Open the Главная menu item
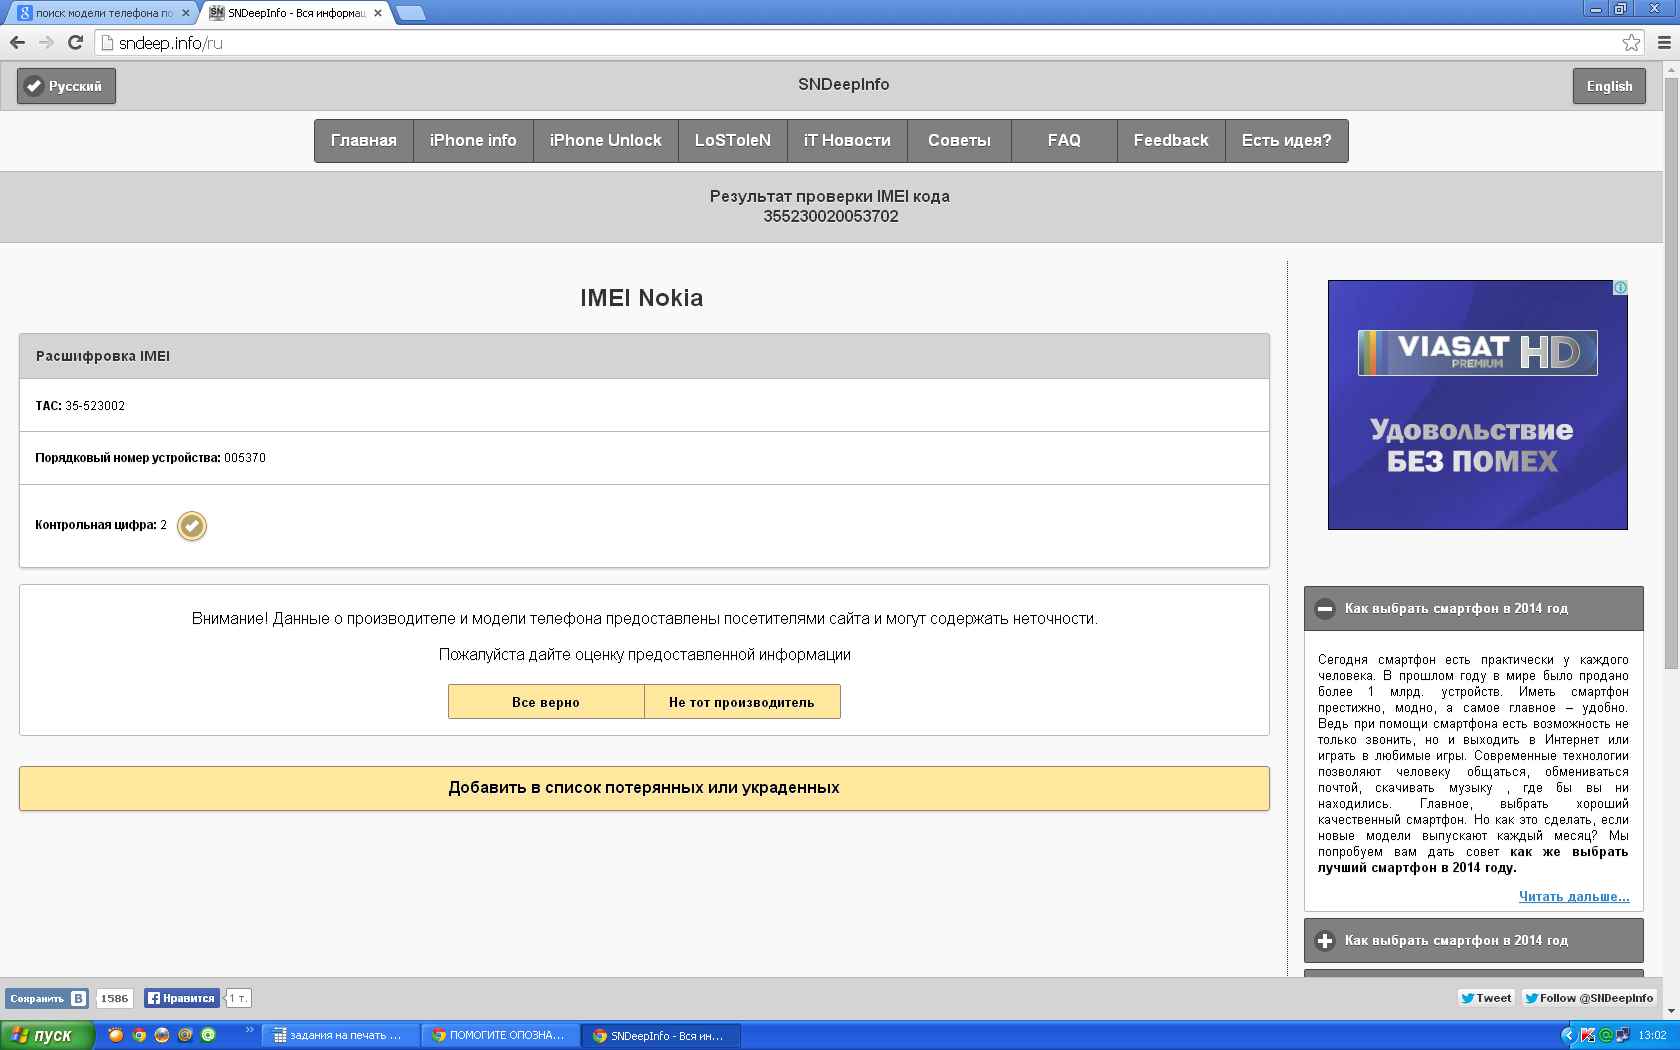 pyautogui.click(x=364, y=140)
